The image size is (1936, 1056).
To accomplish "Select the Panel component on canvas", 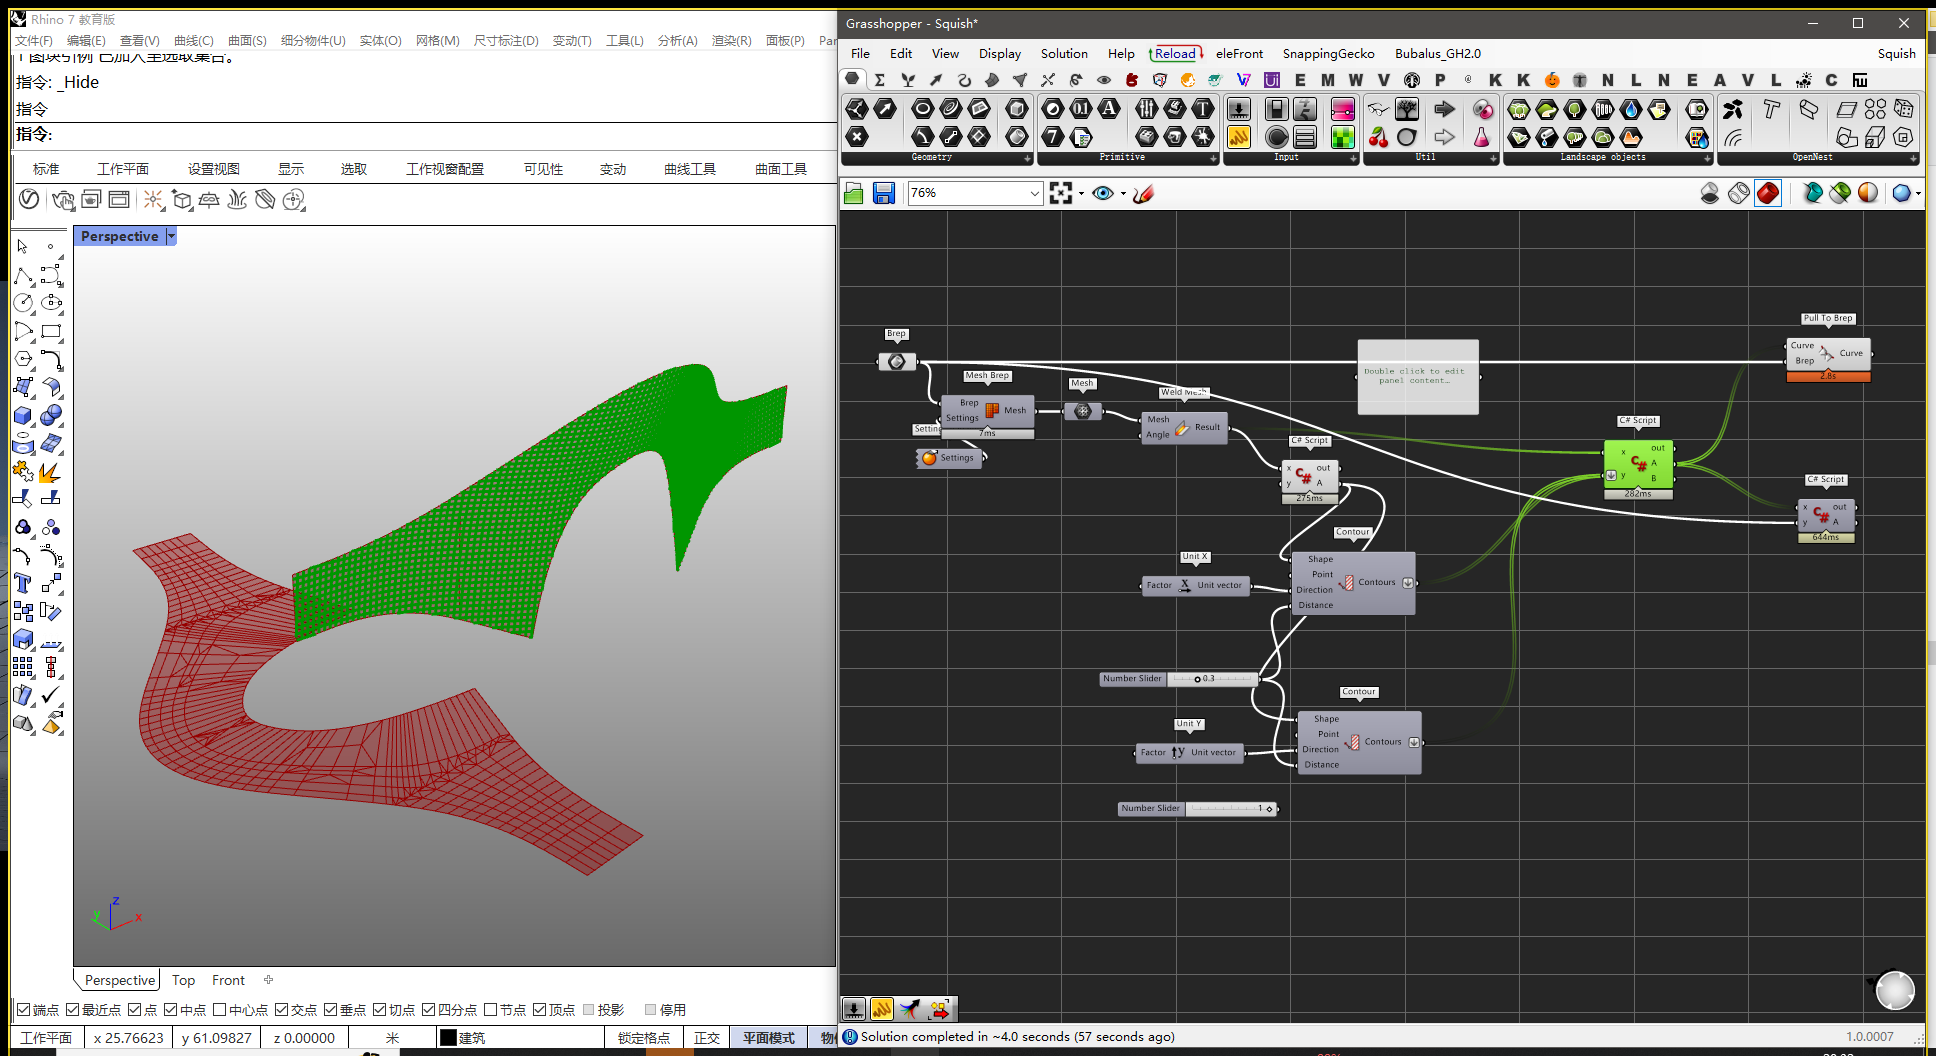I will coord(1418,377).
